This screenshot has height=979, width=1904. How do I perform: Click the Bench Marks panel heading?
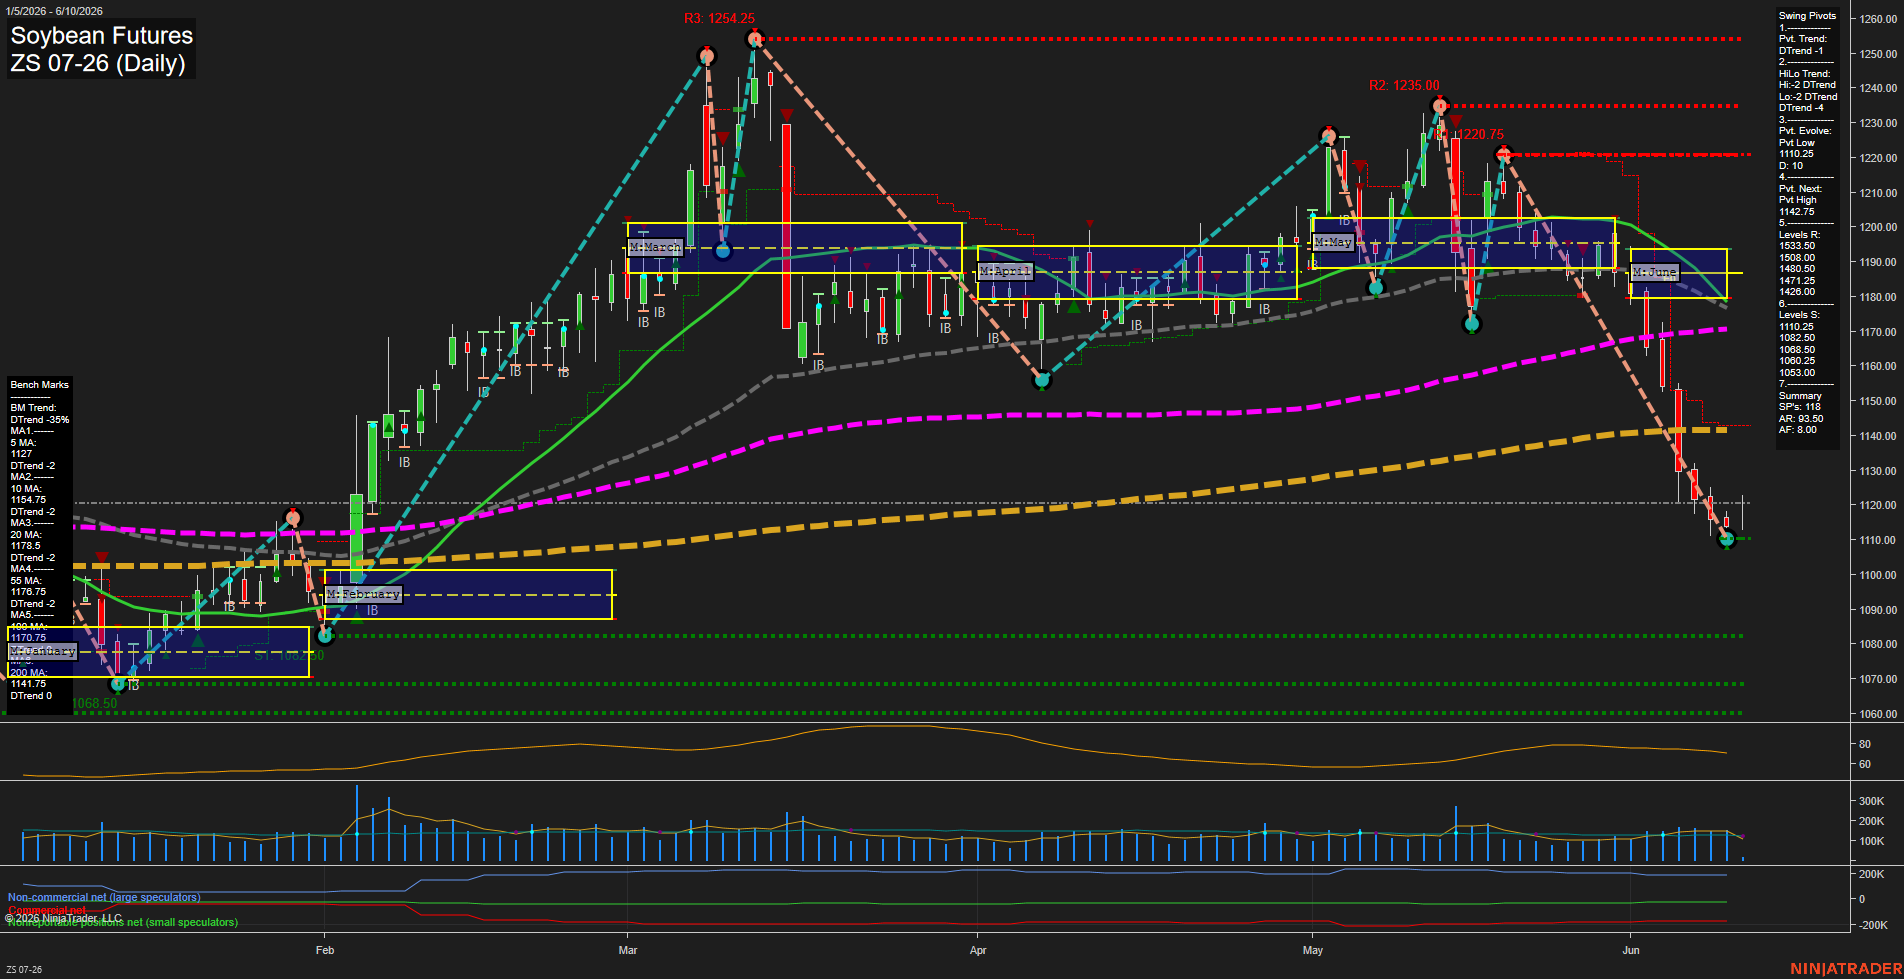click(x=40, y=385)
